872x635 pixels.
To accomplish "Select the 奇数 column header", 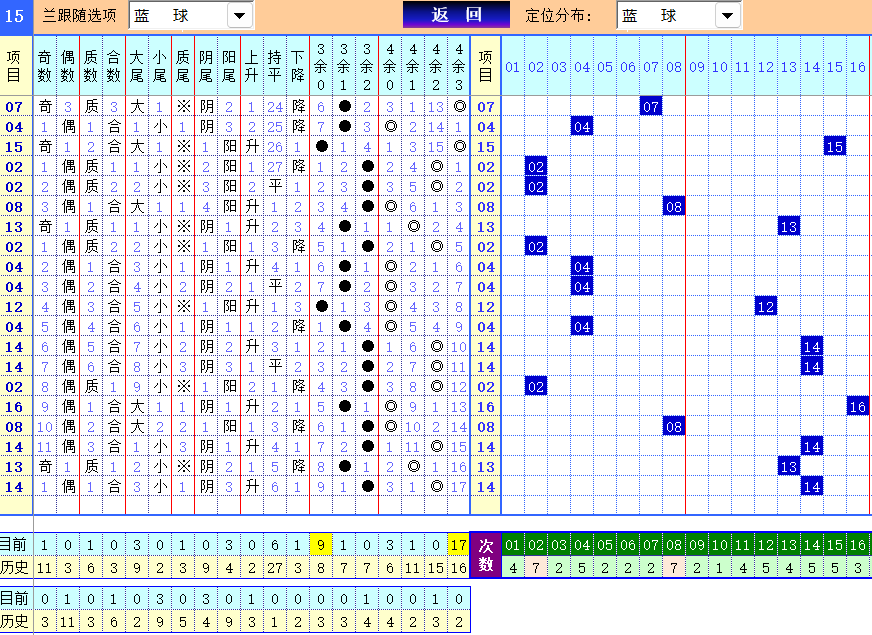I will pyautogui.click(x=45, y=66).
